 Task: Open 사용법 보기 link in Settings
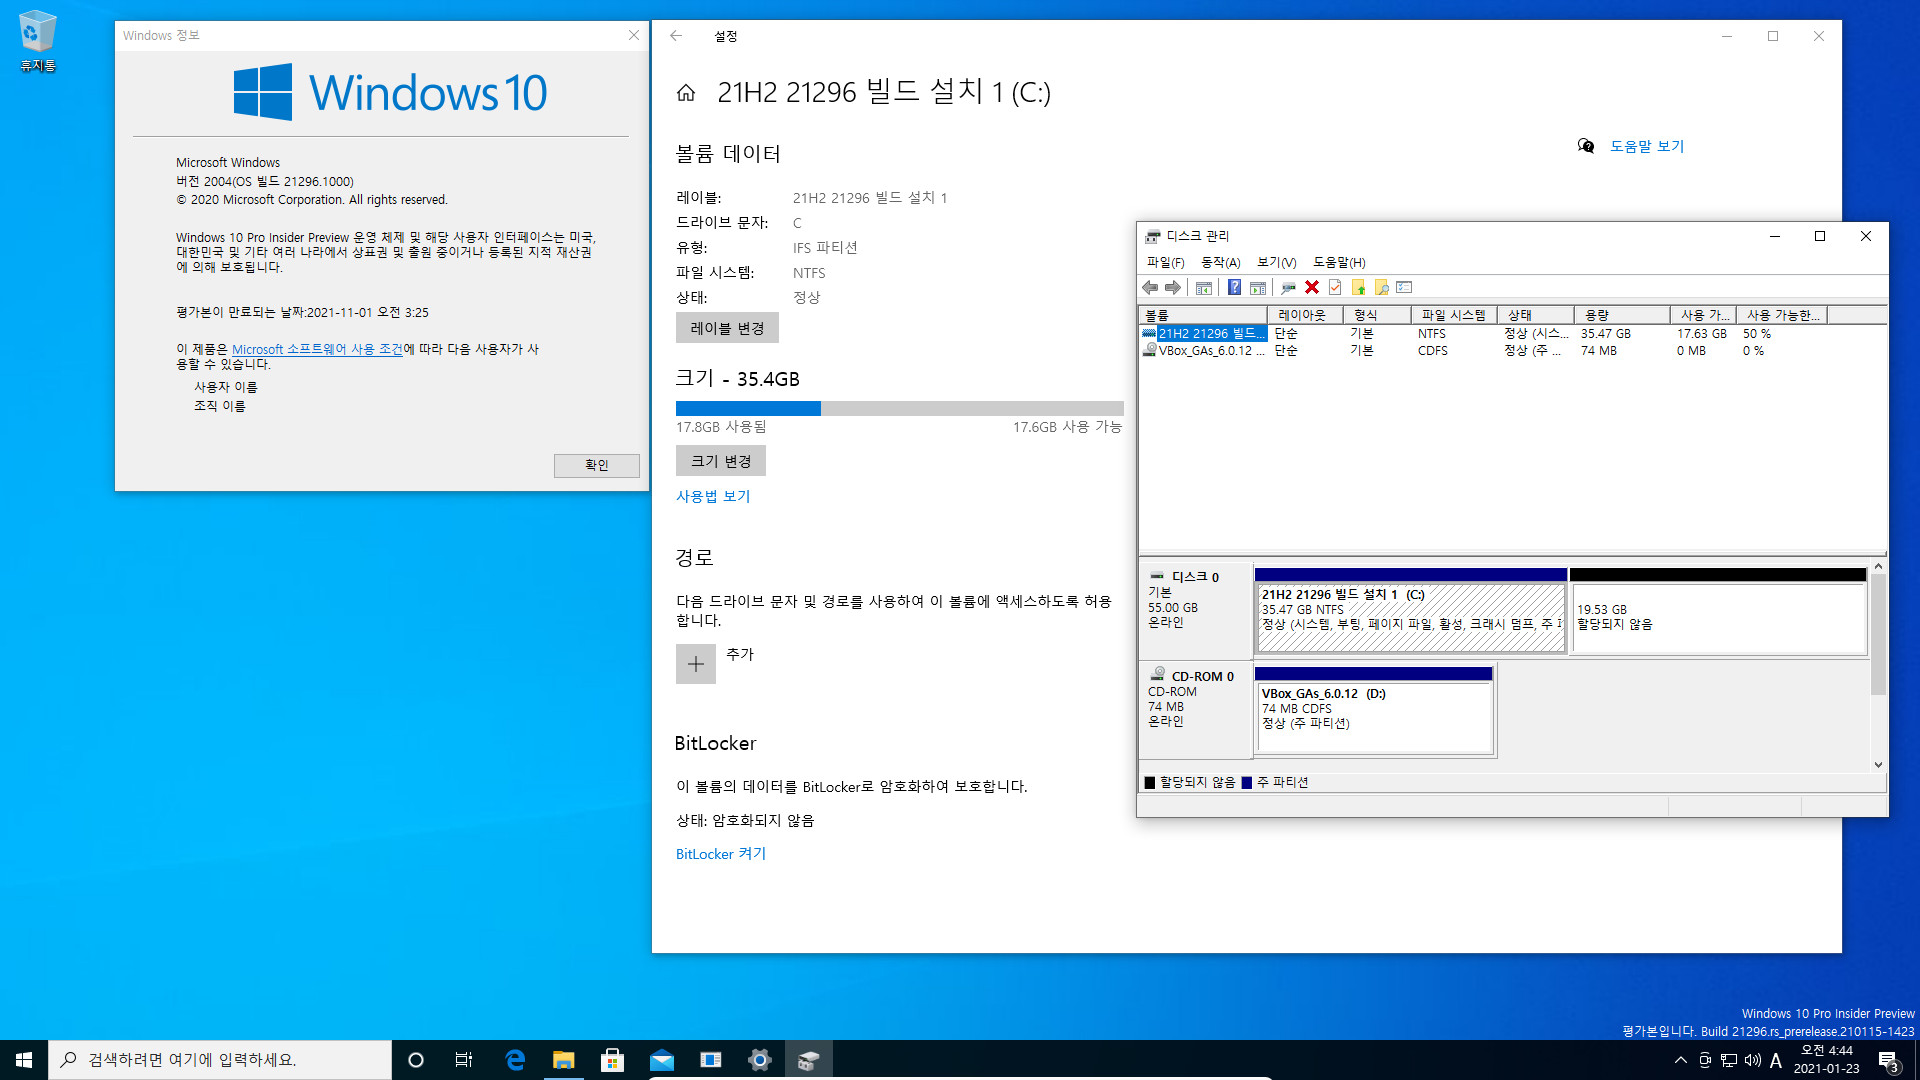tap(713, 496)
